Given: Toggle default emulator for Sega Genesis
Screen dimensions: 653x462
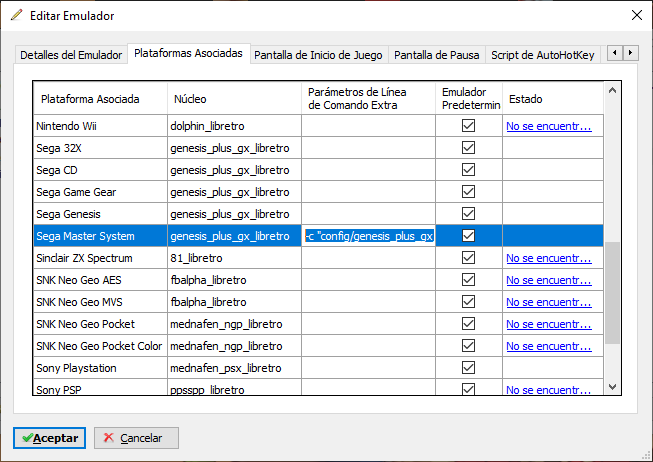Looking at the screenshot, I should pos(469,214).
